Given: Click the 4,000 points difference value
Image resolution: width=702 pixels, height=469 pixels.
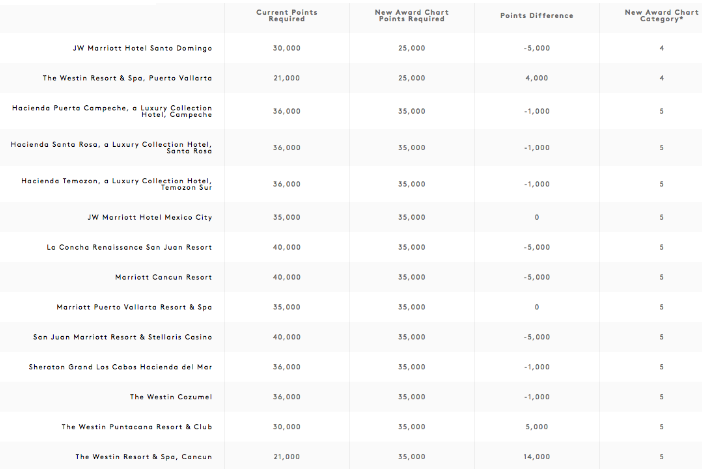Looking at the screenshot, I should (536, 78).
